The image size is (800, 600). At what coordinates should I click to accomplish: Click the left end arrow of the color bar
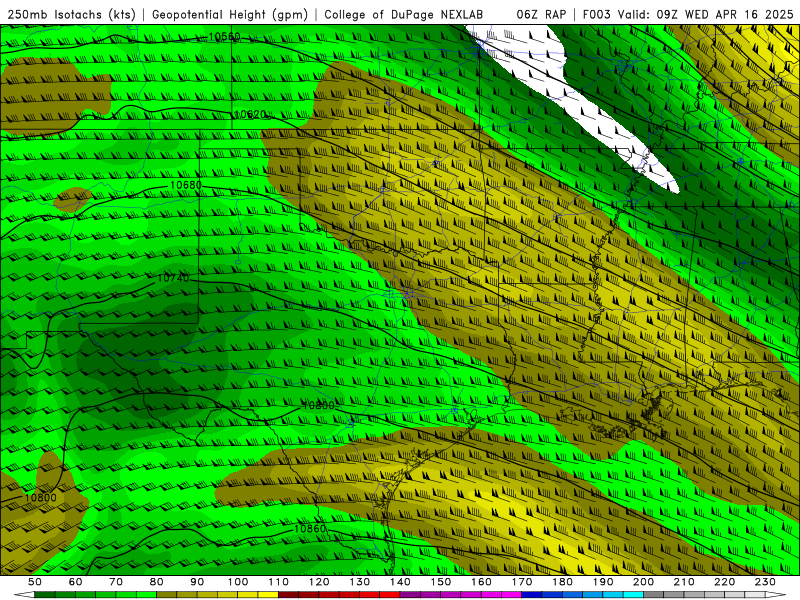click(x=24, y=595)
